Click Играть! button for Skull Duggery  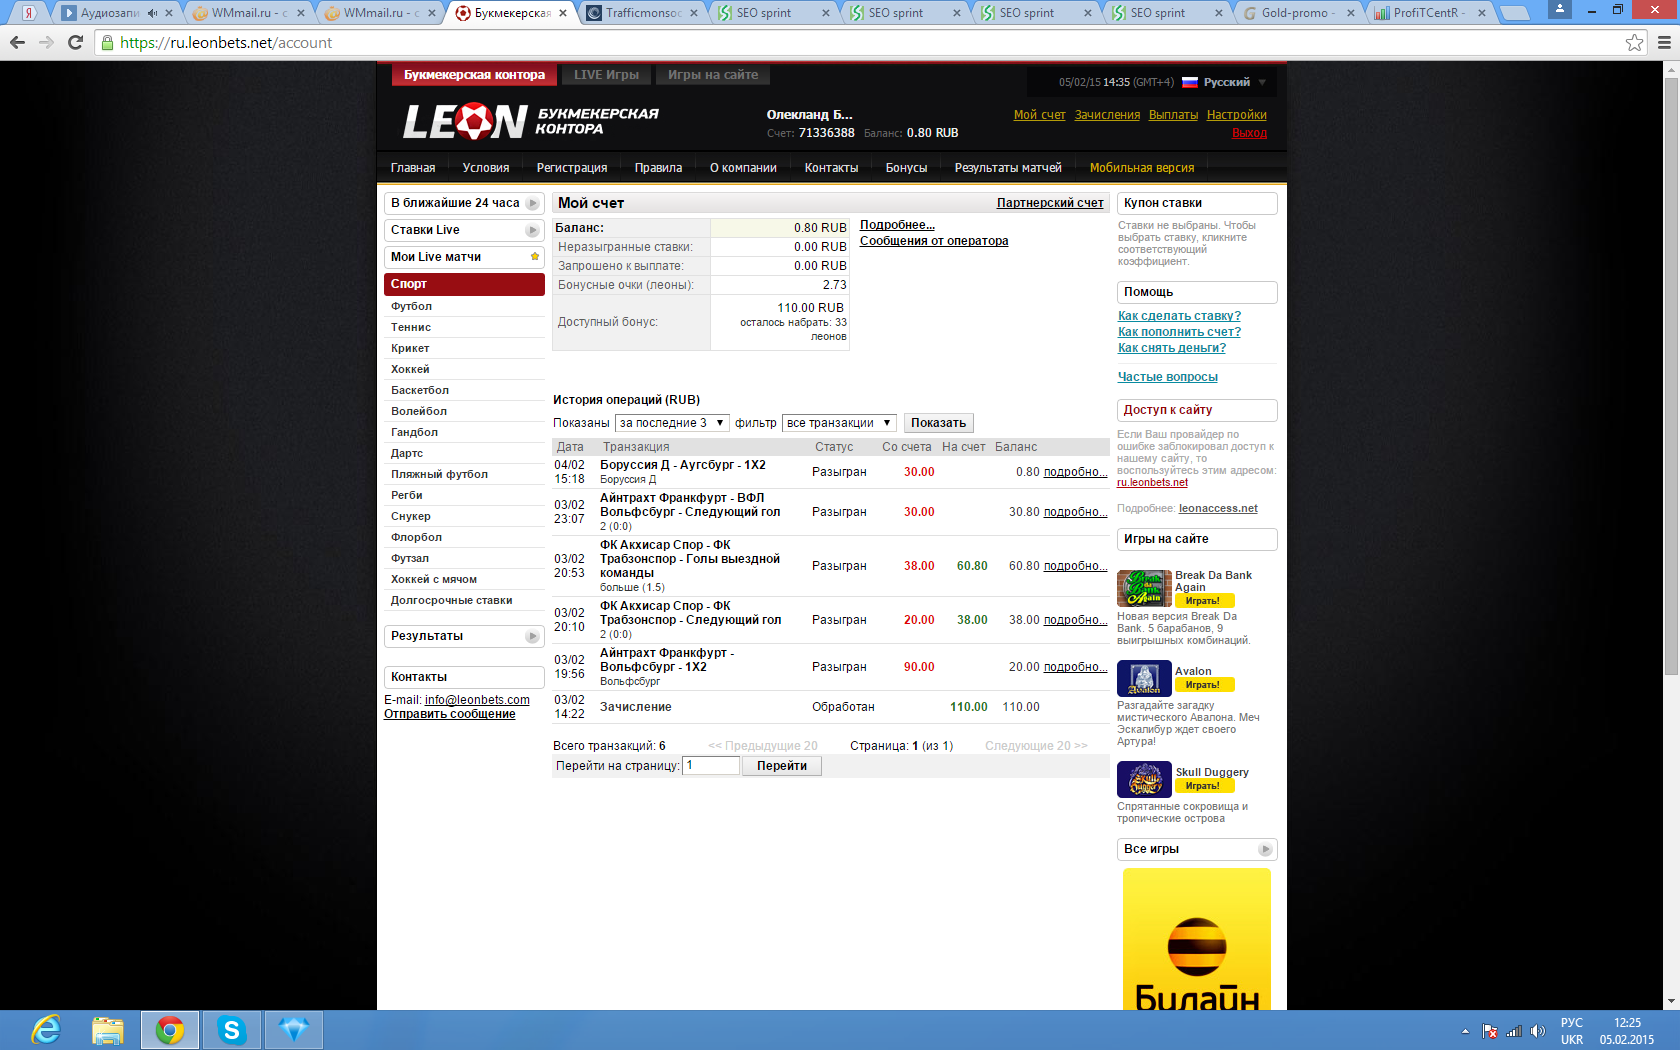pyautogui.click(x=1204, y=786)
